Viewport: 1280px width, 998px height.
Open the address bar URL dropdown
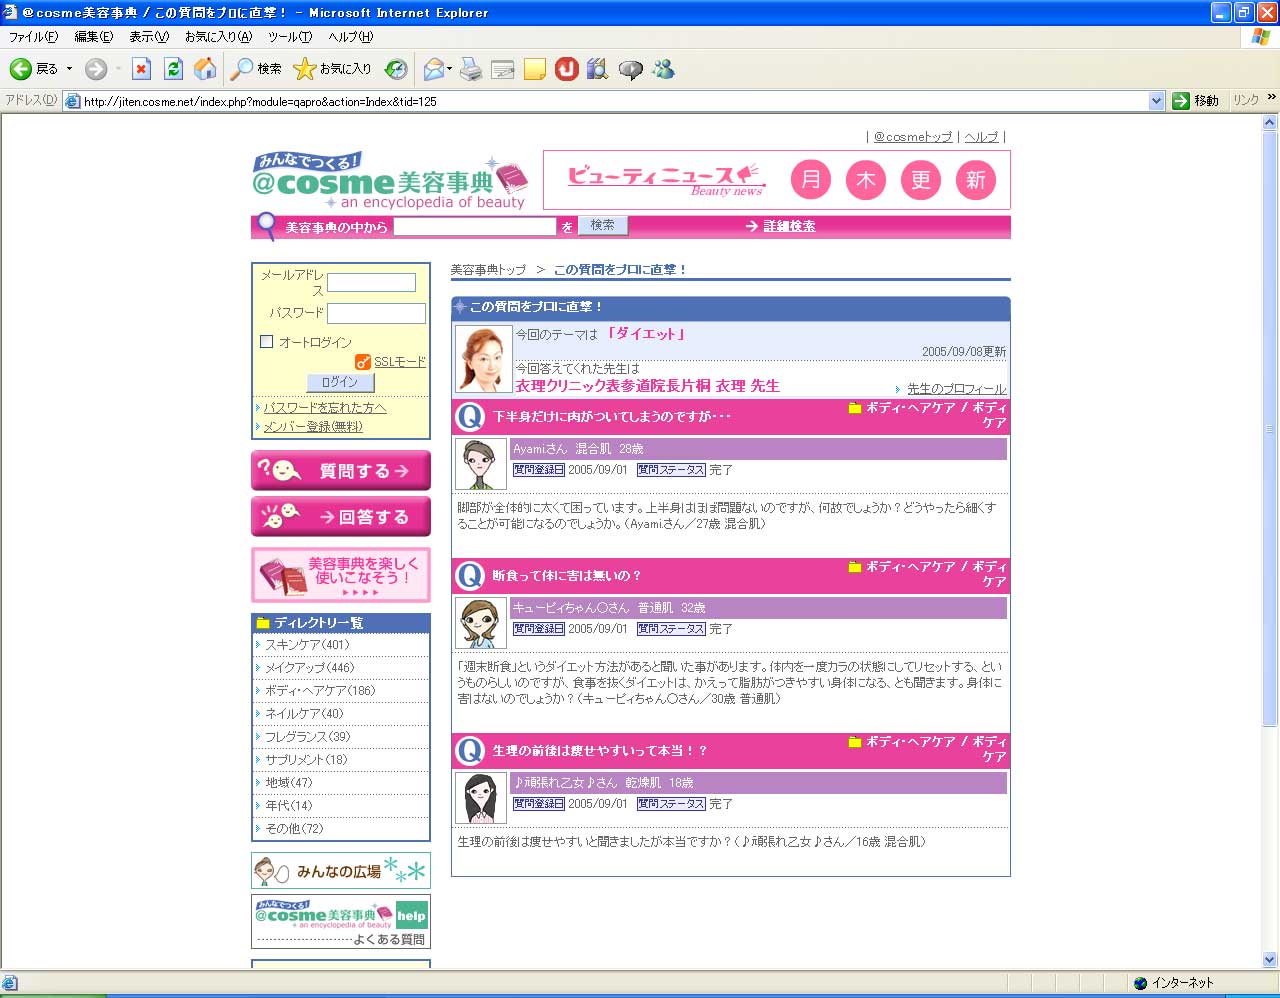[x=1156, y=101]
